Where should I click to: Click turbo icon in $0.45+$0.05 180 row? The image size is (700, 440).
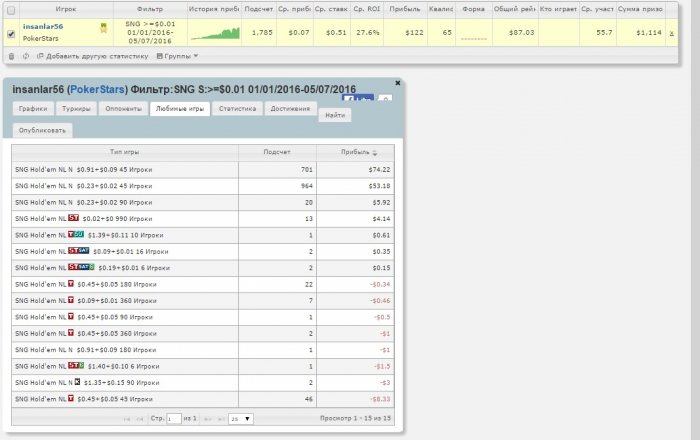(x=71, y=283)
